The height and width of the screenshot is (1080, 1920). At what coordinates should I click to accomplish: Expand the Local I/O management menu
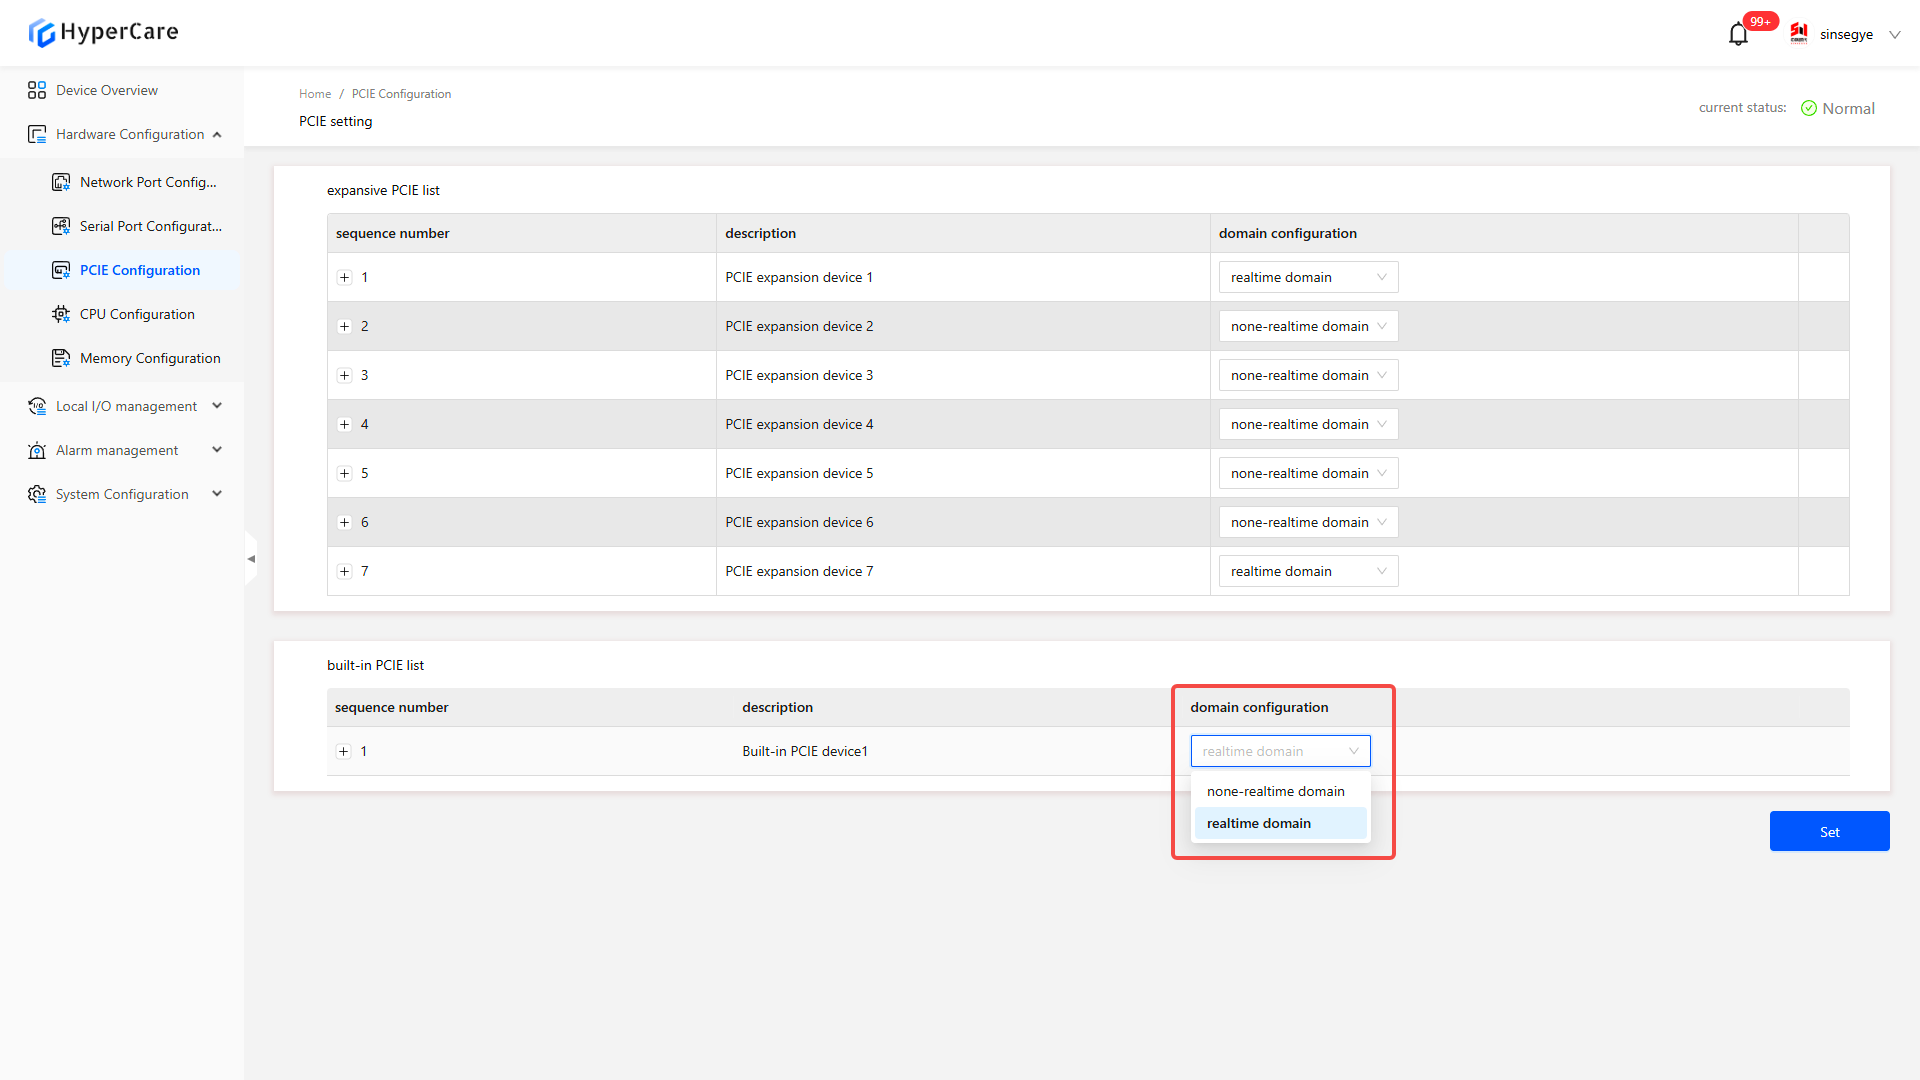126,406
